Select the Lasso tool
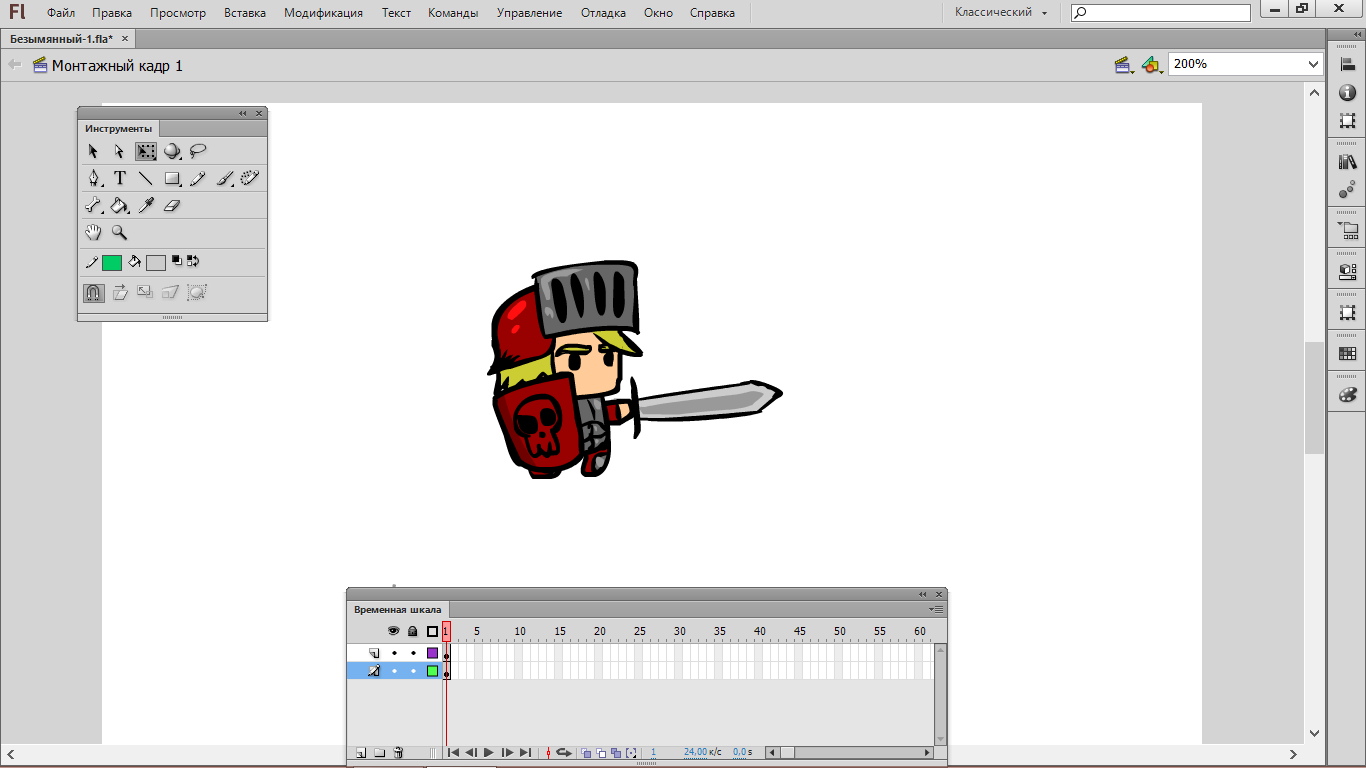 [198, 151]
